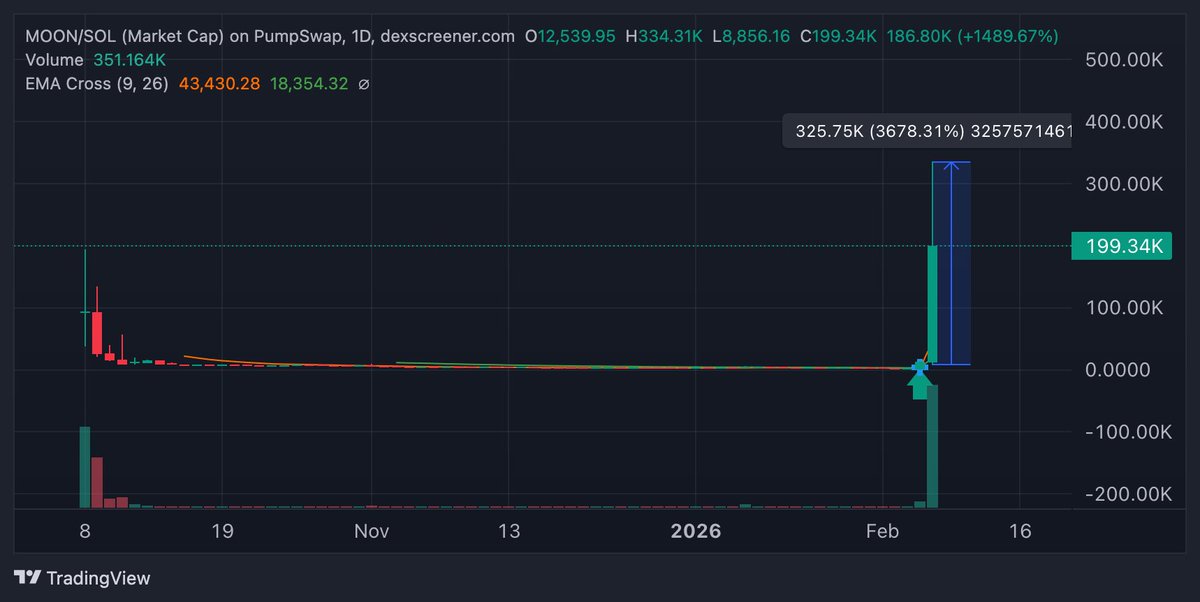Click the Nov label on time axis
1200x602 pixels.
coord(371,531)
